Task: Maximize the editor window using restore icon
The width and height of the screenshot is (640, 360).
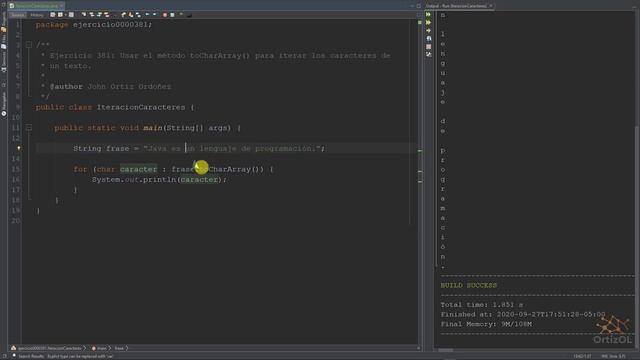Action: tap(418, 6)
